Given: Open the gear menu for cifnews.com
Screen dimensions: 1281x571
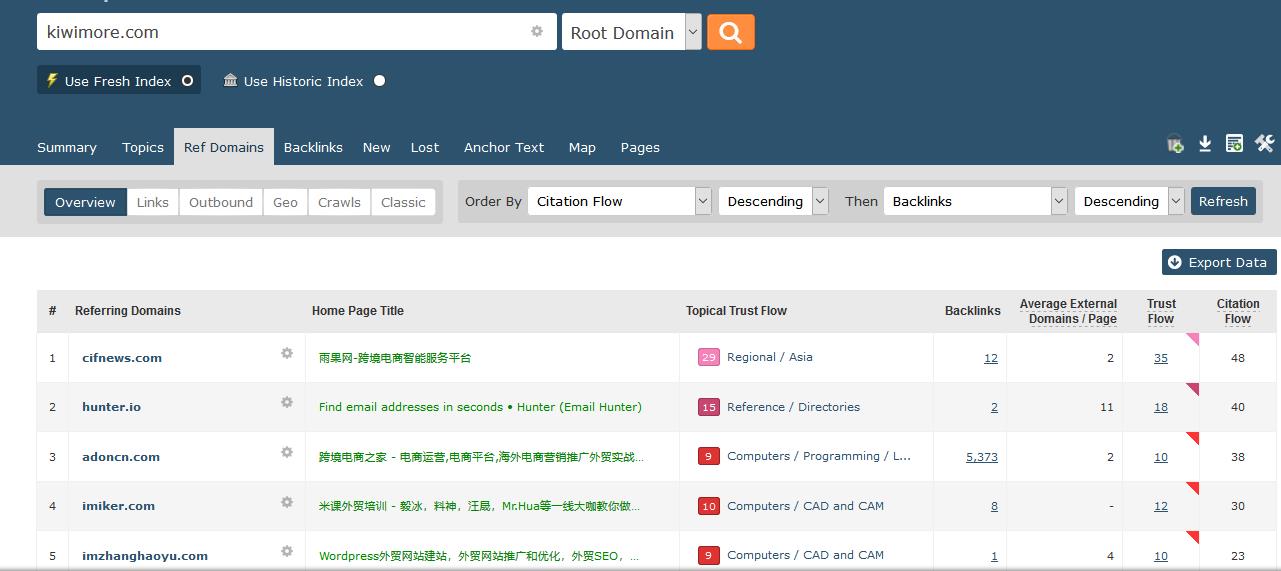Looking at the screenshot, I should coord(287,353).
